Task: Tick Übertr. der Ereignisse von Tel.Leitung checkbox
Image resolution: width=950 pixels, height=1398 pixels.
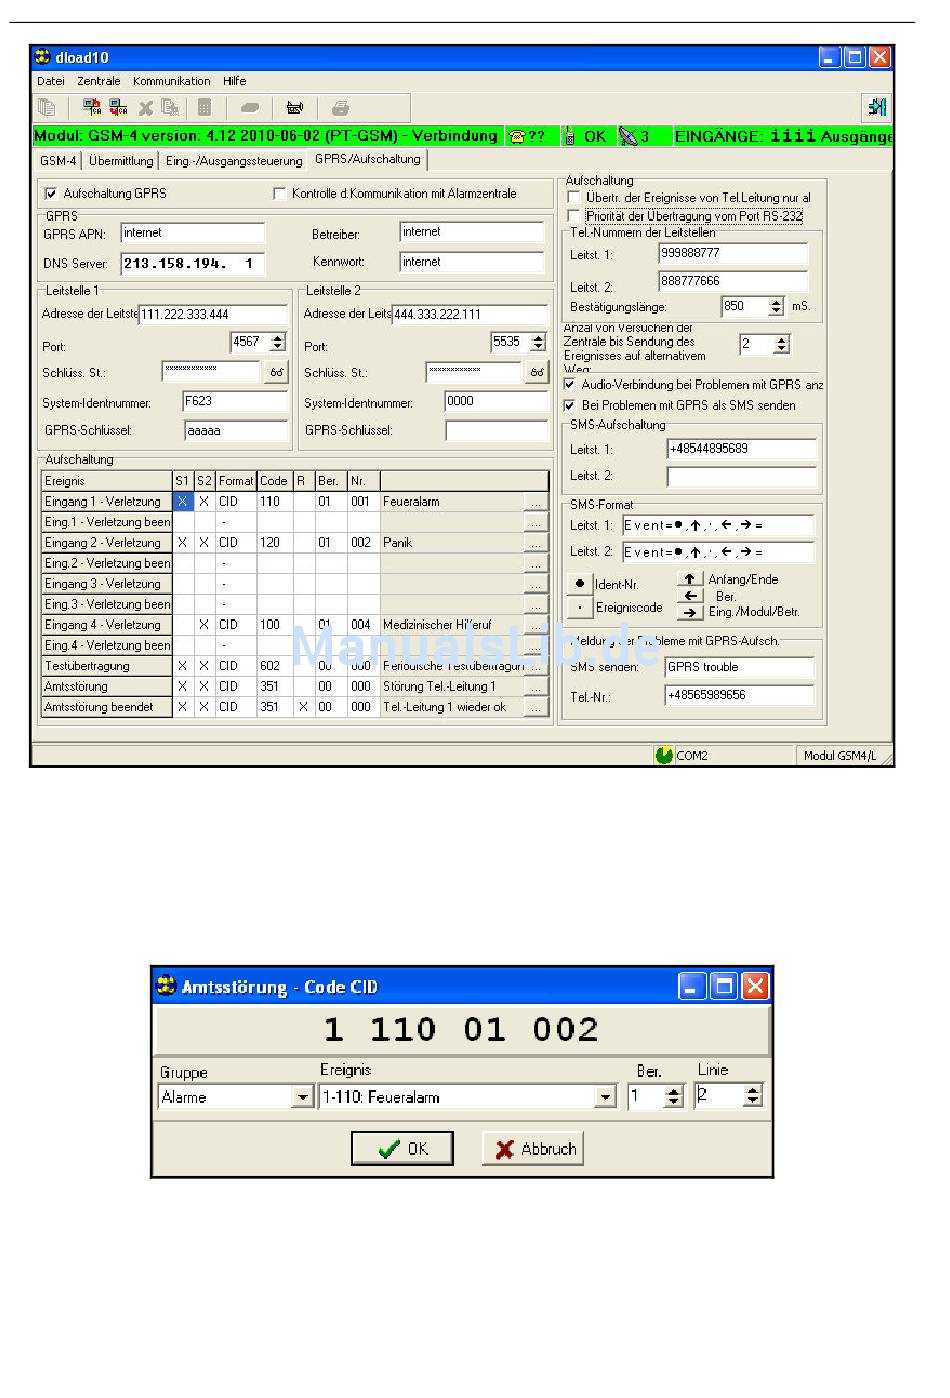Action: click(x=574, y=198)
